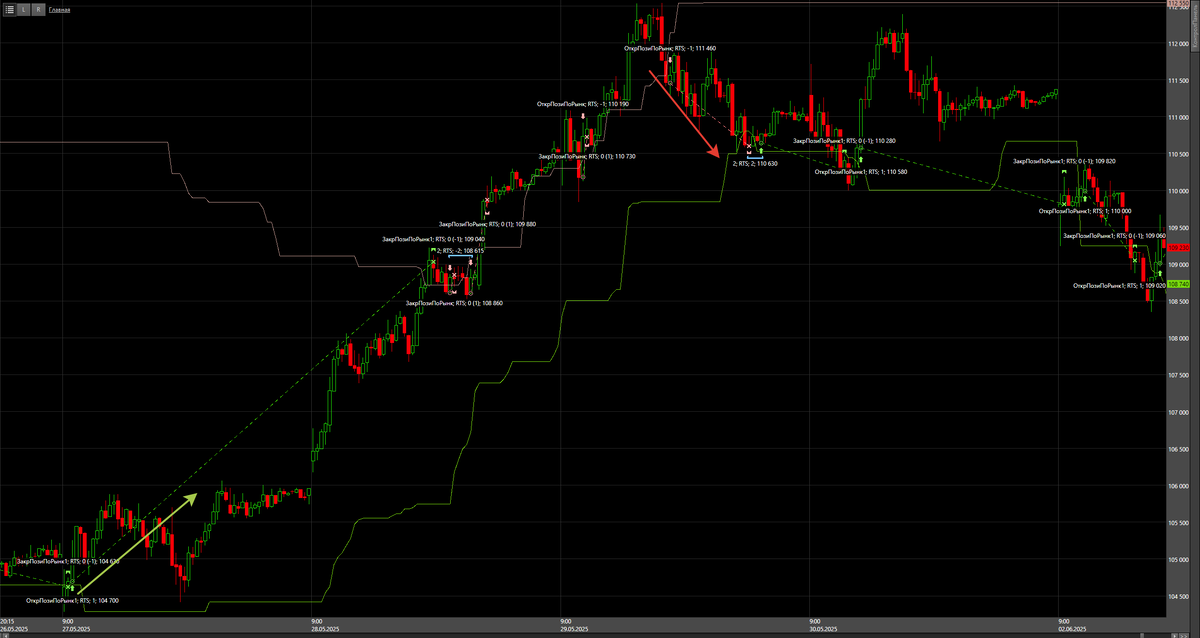Click the 28.05.2025 date label on time axis
Image resolution: width=1200 pixels, height=638 pixels.
click(326, 627)
